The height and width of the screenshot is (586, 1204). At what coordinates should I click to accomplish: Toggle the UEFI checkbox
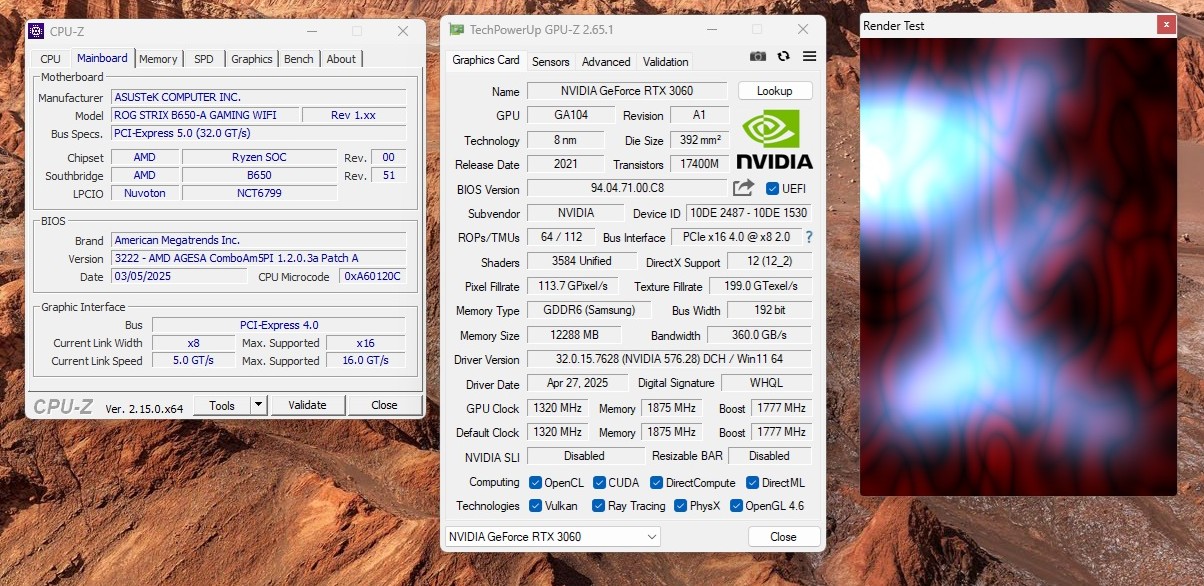(772, 188)
